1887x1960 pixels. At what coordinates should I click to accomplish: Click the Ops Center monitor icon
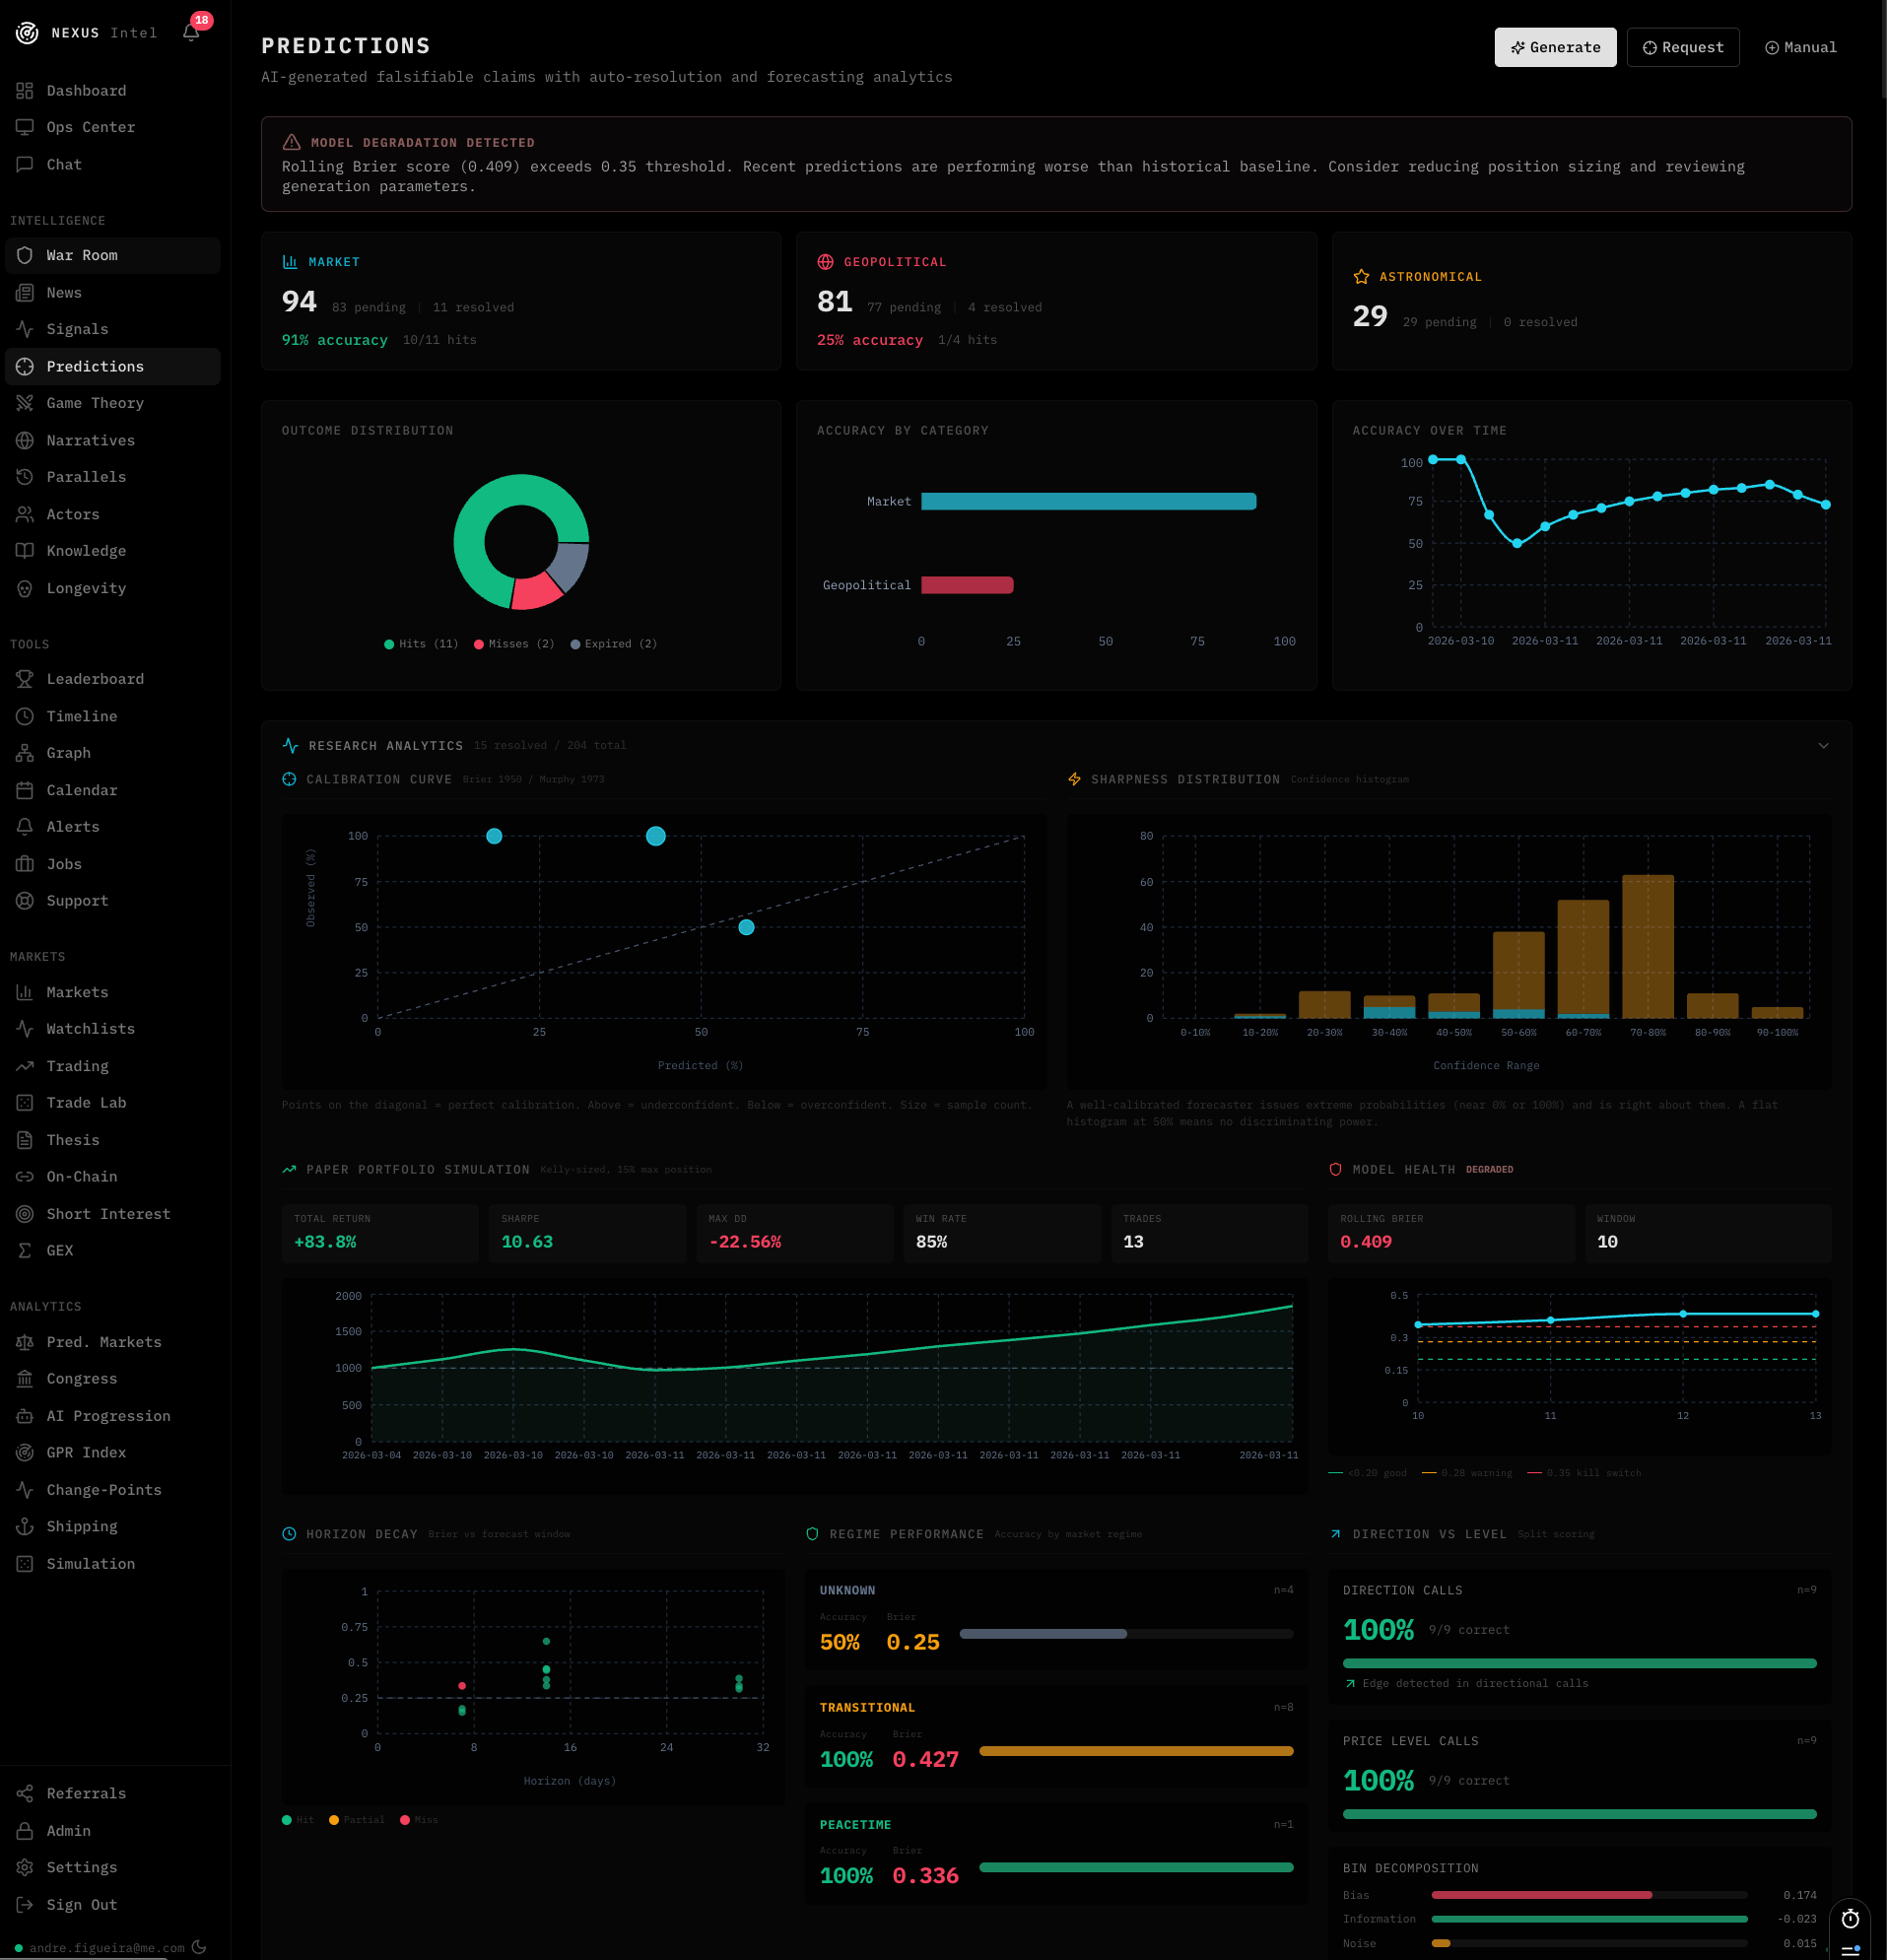25,127
